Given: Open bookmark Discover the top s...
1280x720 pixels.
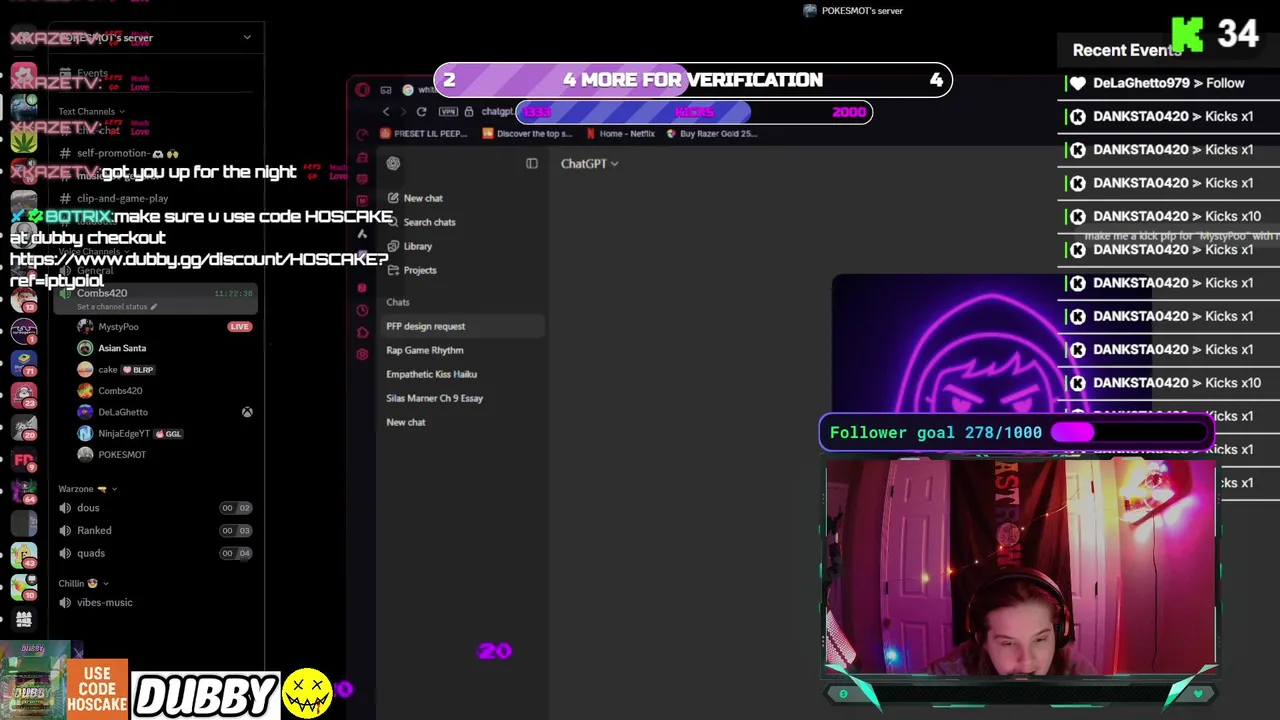Looking at the screenshot, I should [x=527, y=133].
